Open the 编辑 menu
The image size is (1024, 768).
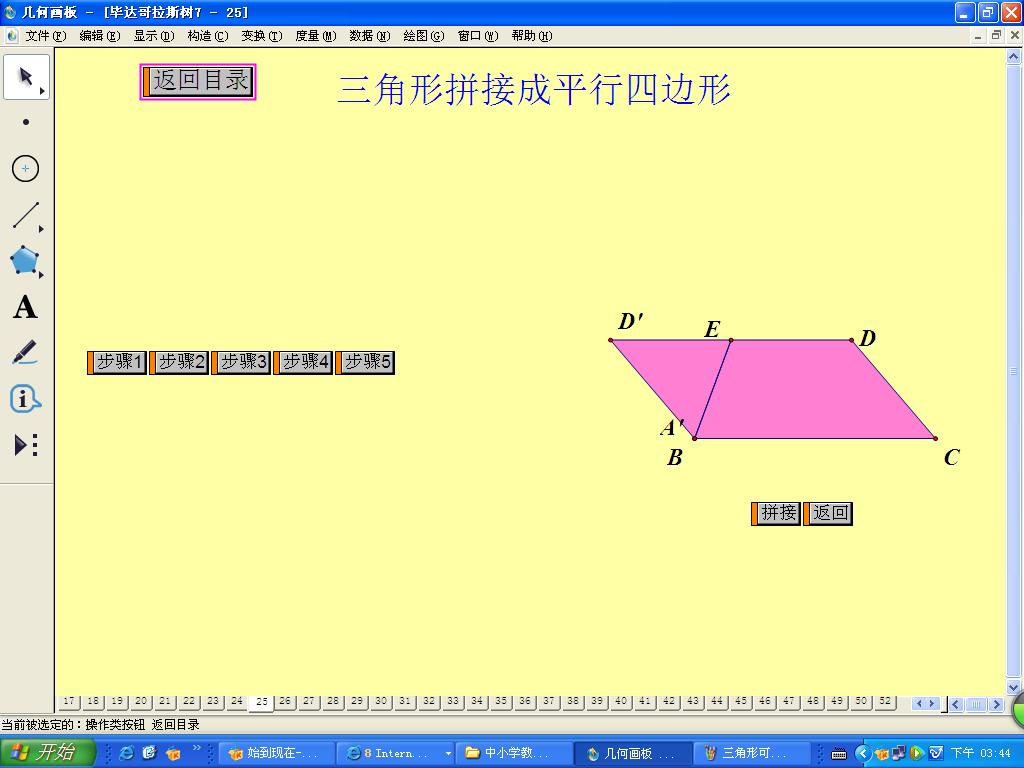(100, 36)
